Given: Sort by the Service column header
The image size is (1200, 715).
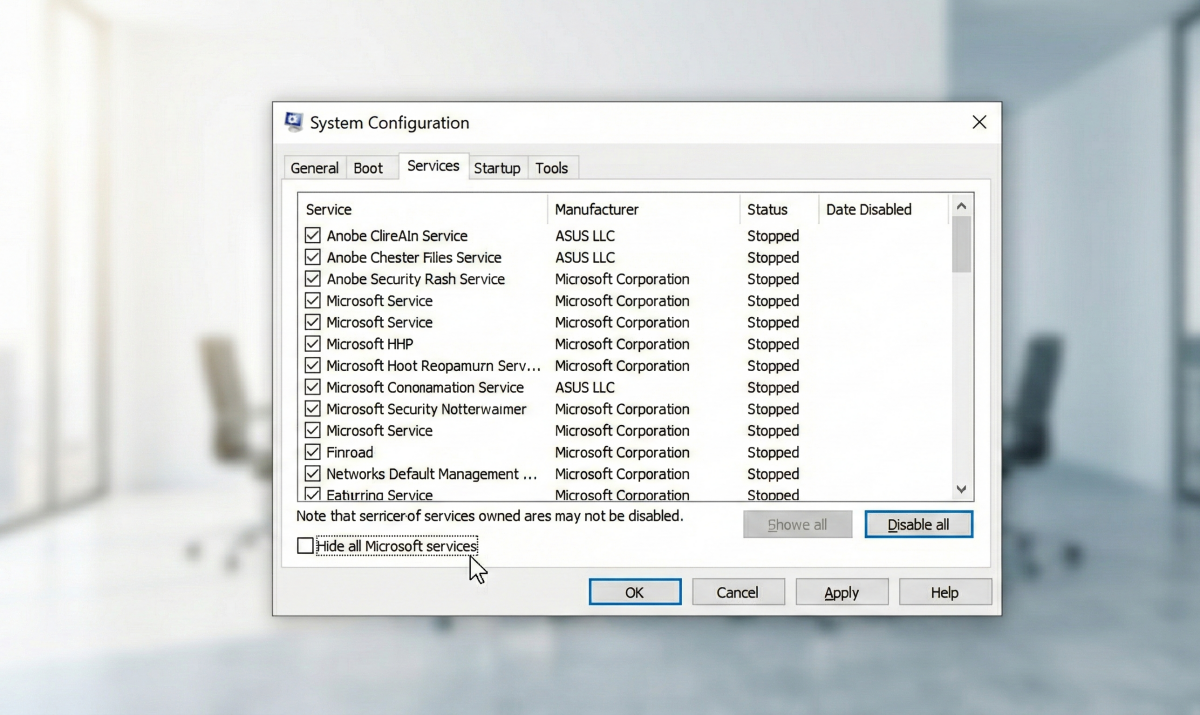Looking at the screenshot, I should 423,209.
